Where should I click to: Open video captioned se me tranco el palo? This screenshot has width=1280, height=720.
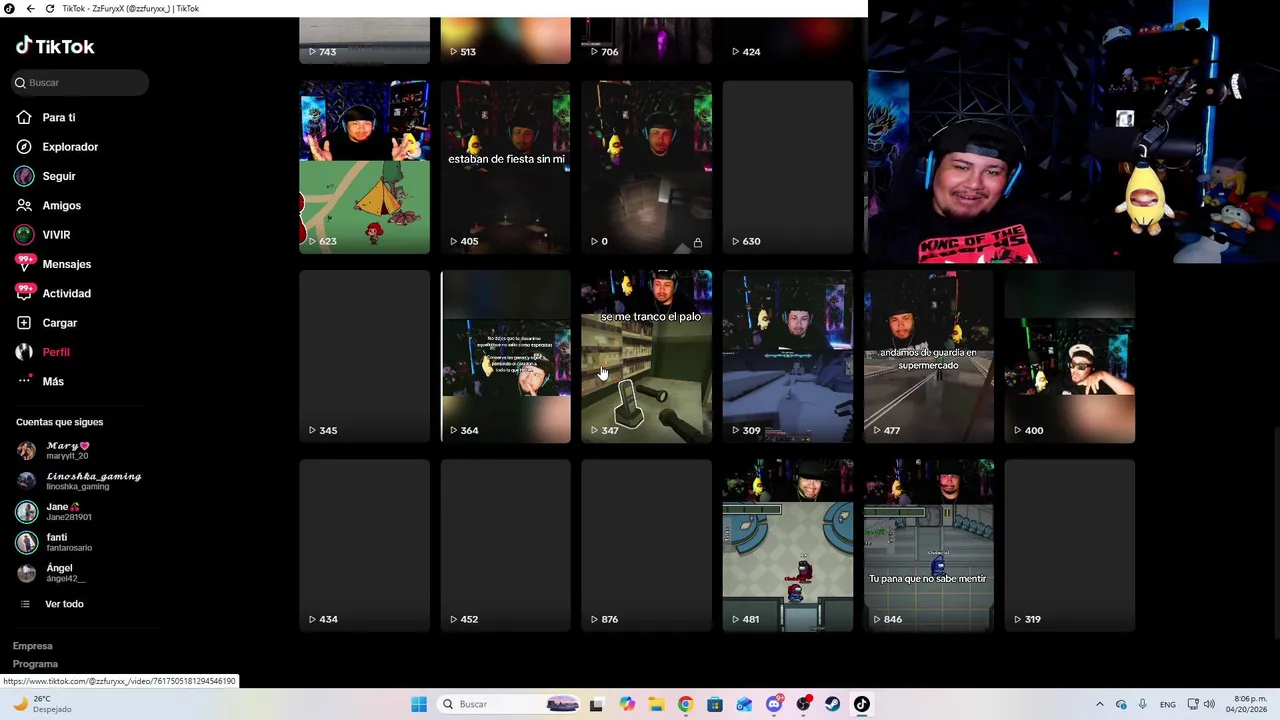646,356
